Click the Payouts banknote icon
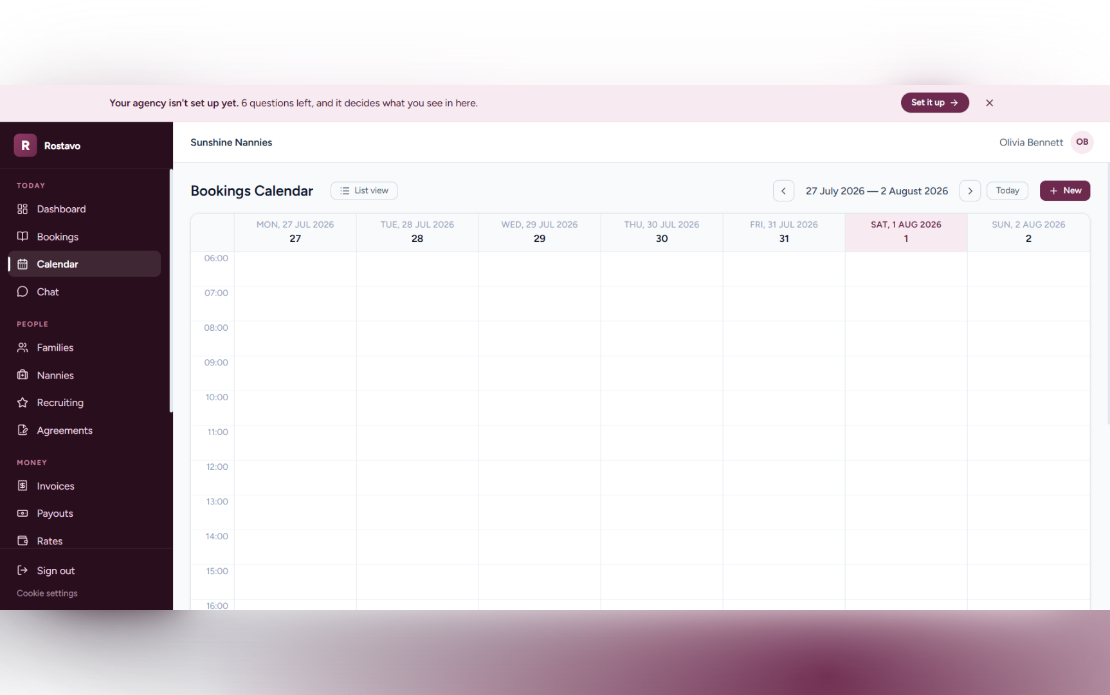This screenshot has width=1110, height=695. (x=23, y=513)
